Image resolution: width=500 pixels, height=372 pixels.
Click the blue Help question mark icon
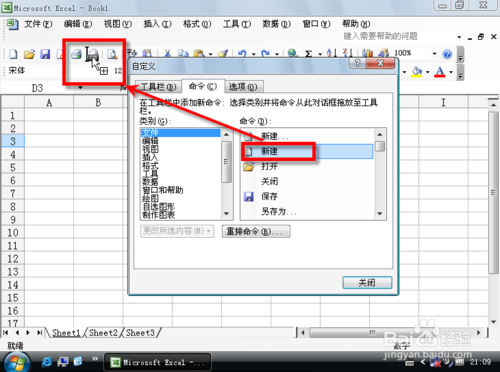coord(447,54)
